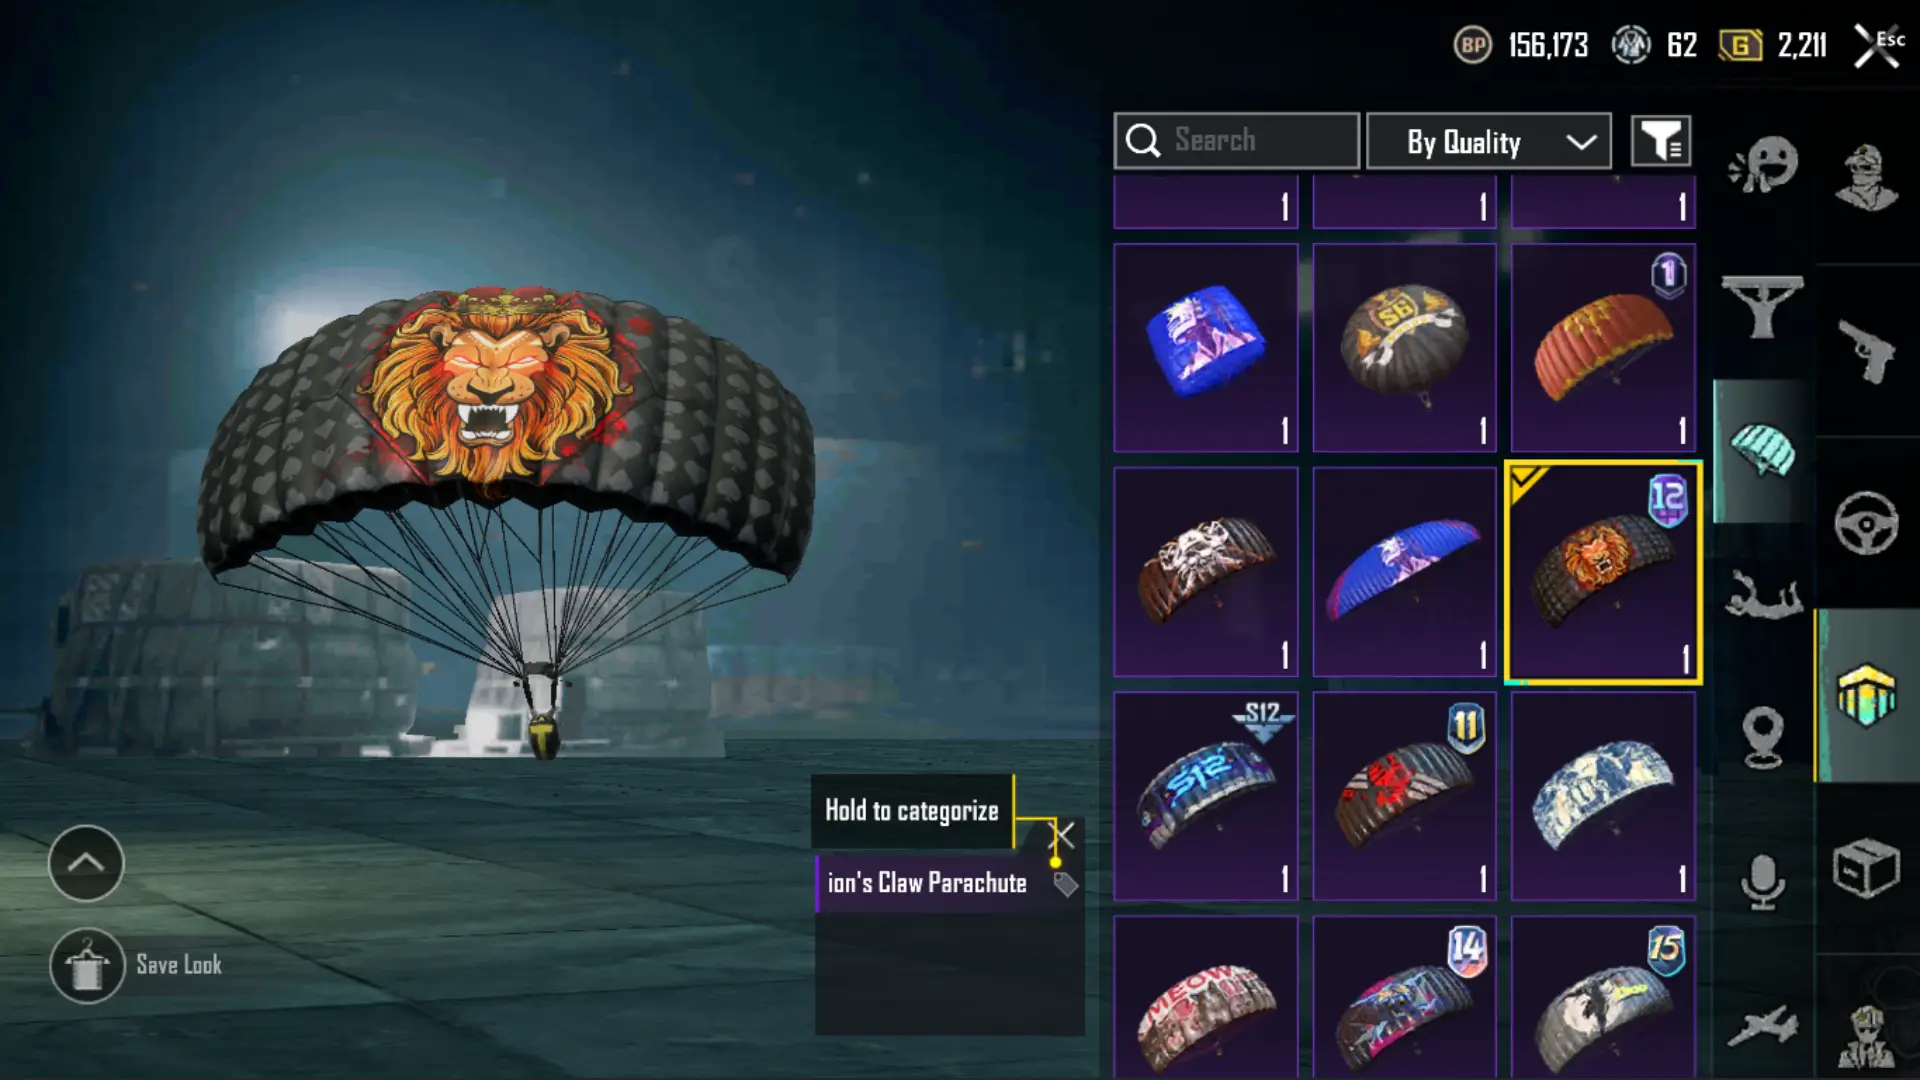This screenshot has height=1080, width=1920.
Task: Select the location pin marker category
Action: pos(1763,738)
